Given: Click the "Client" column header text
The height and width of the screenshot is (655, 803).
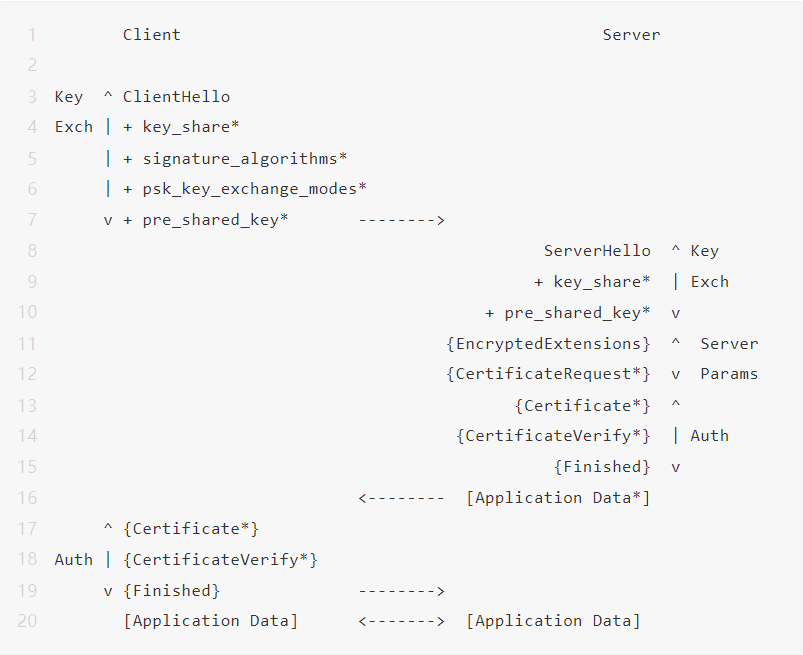Looking at the screenshot, I should point(151,35).
